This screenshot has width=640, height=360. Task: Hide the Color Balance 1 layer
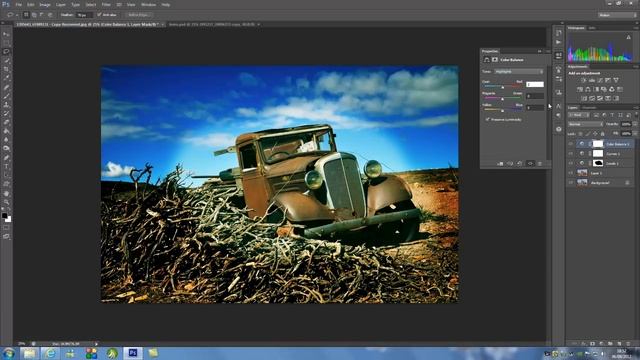click(x=570, y=144)
